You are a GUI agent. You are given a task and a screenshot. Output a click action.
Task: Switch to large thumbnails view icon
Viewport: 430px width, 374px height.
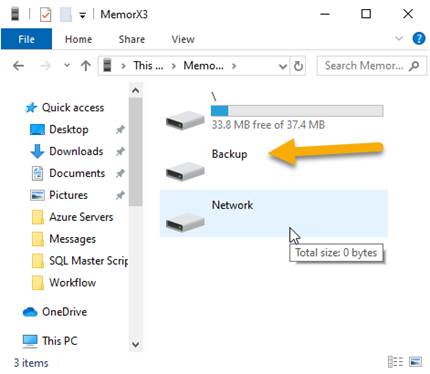point(415,361)
